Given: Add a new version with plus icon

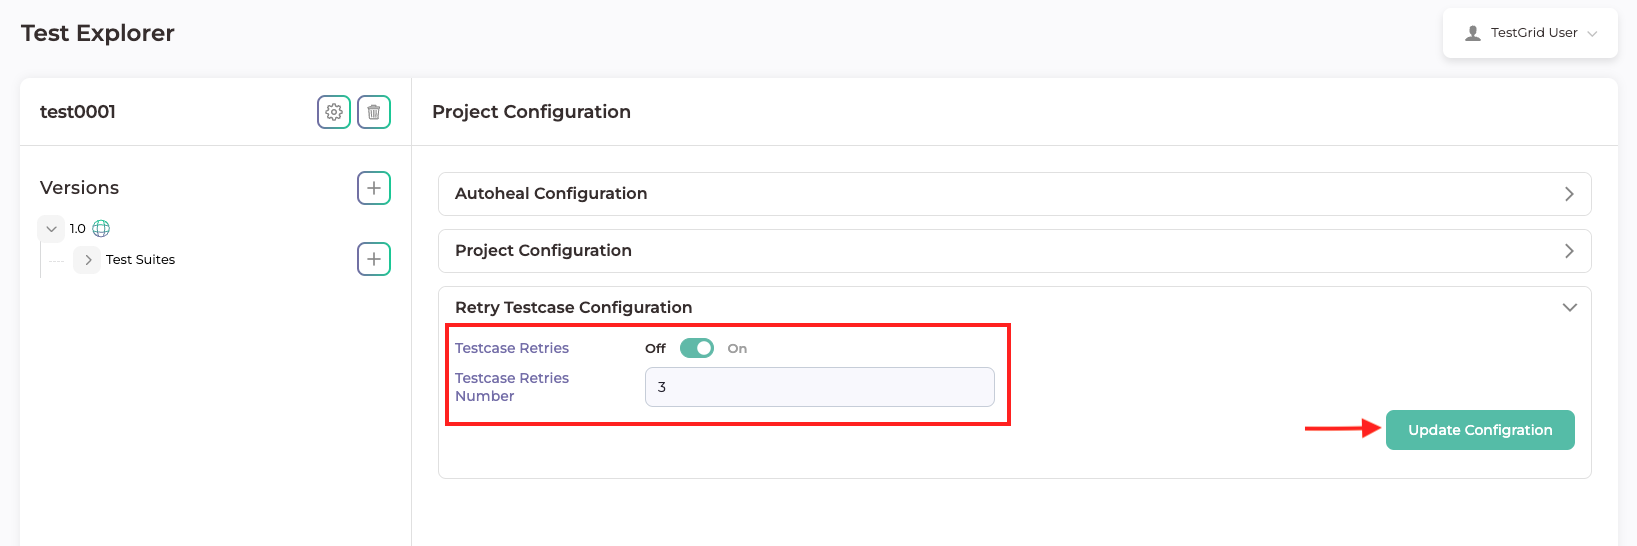Looking at the screenshot, I should coord(374,188).
